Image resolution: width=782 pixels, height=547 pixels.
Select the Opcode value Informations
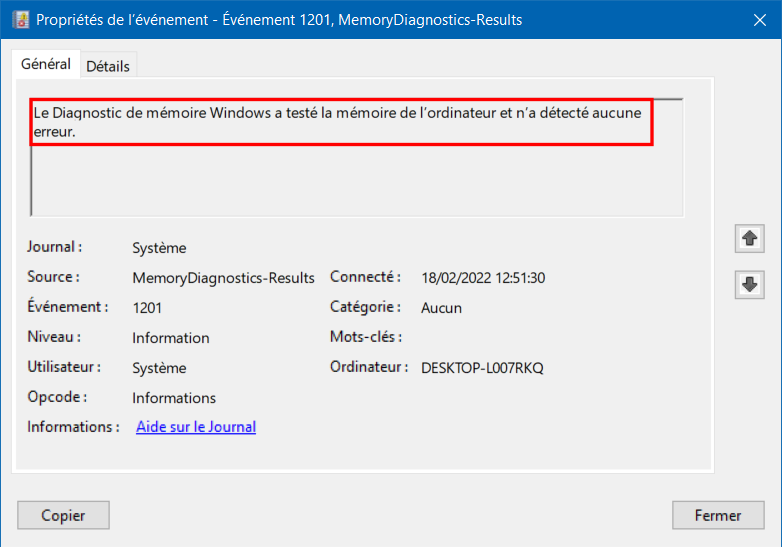pos(174,398)
